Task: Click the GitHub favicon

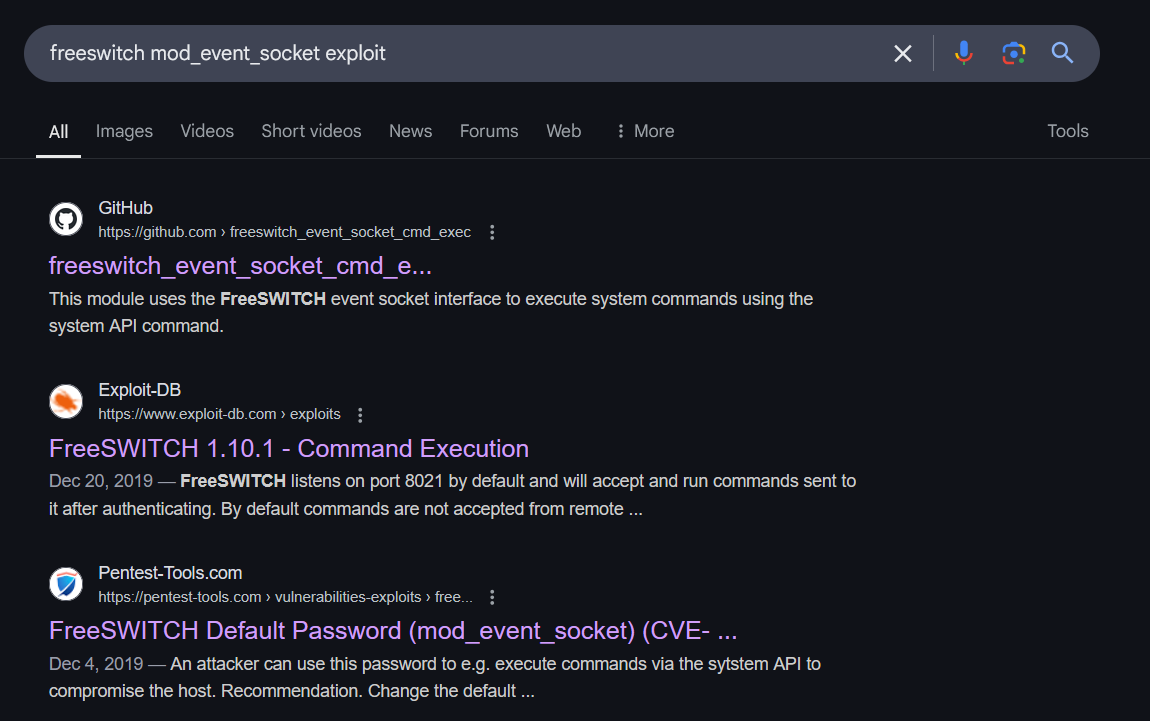Action: [66, 219]
